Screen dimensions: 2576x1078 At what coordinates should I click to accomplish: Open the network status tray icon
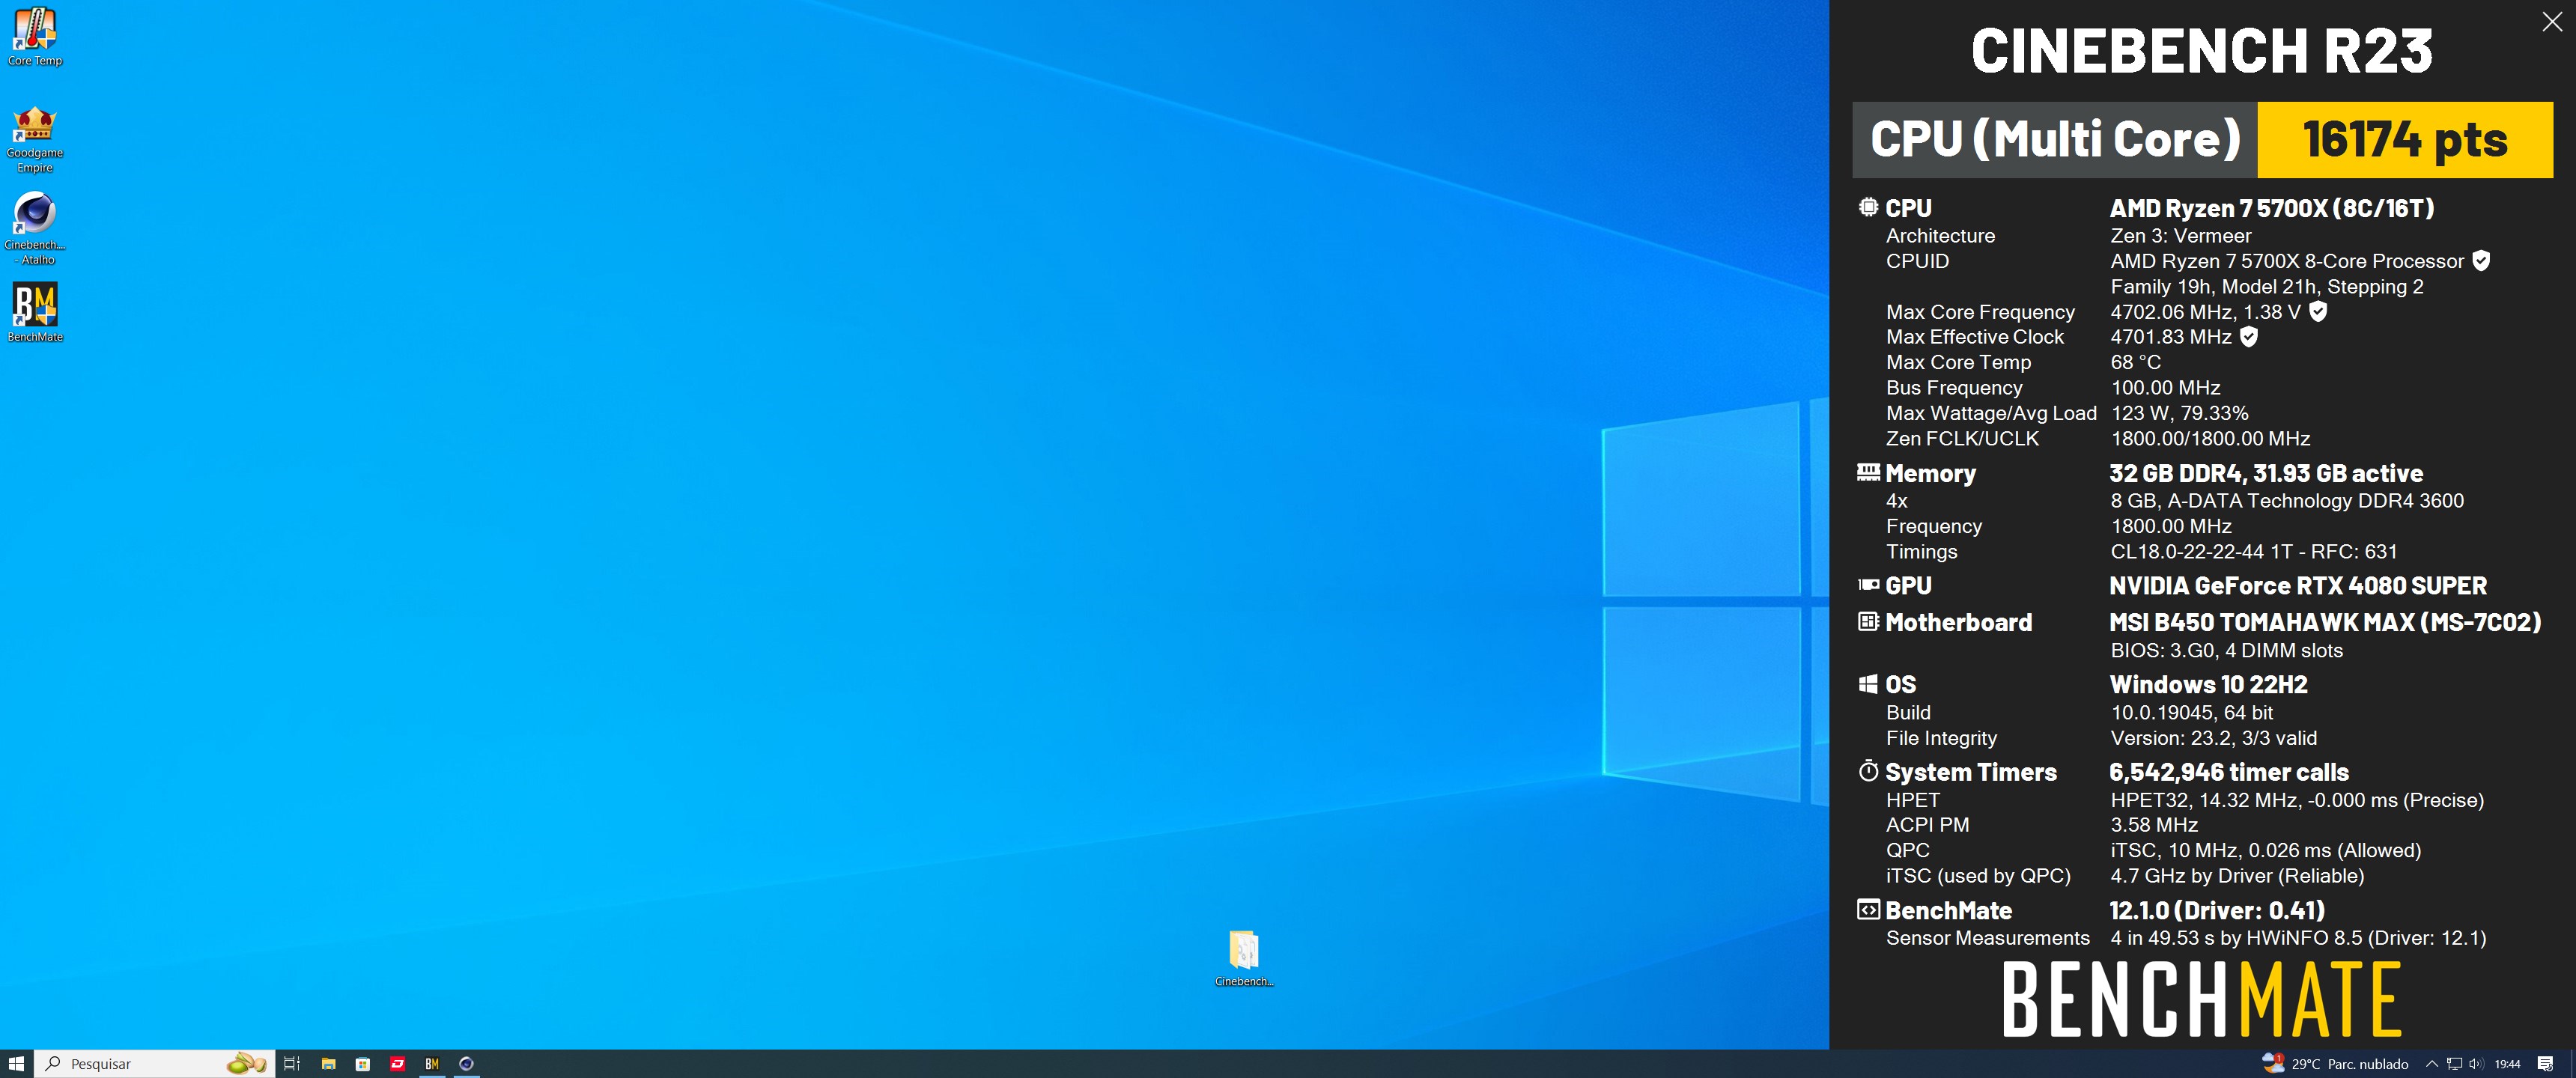point(2454,1064)
